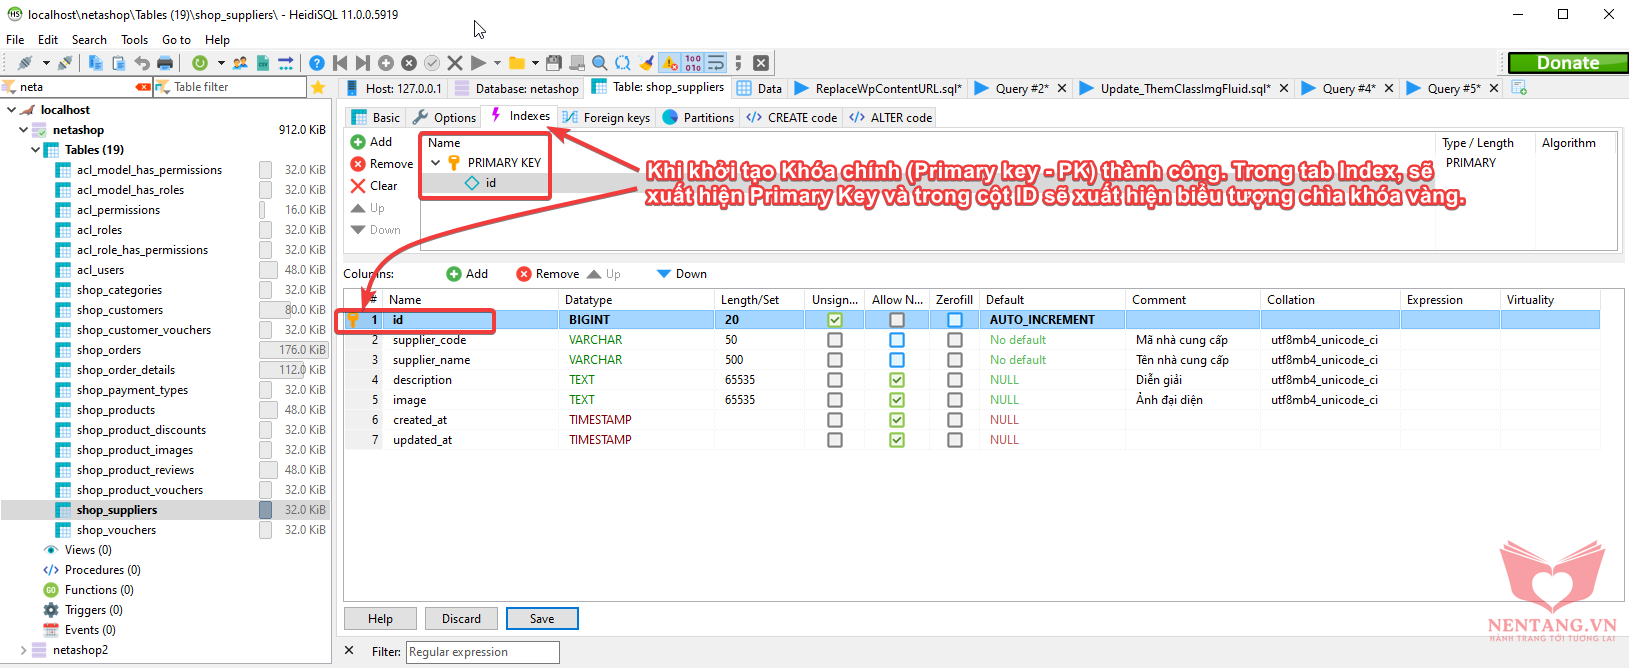Expand the netashop2 database node
Viewport: 1629px width, 668px height.
24,650
